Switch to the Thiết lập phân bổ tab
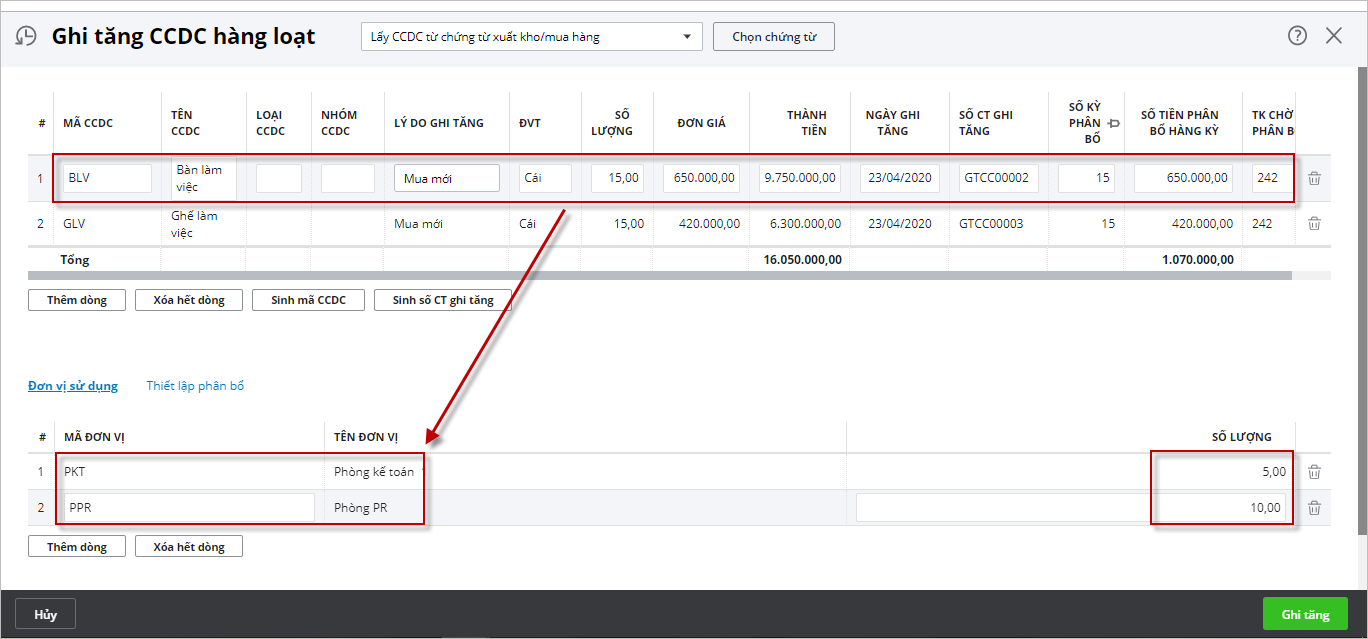 click(195, 386)
